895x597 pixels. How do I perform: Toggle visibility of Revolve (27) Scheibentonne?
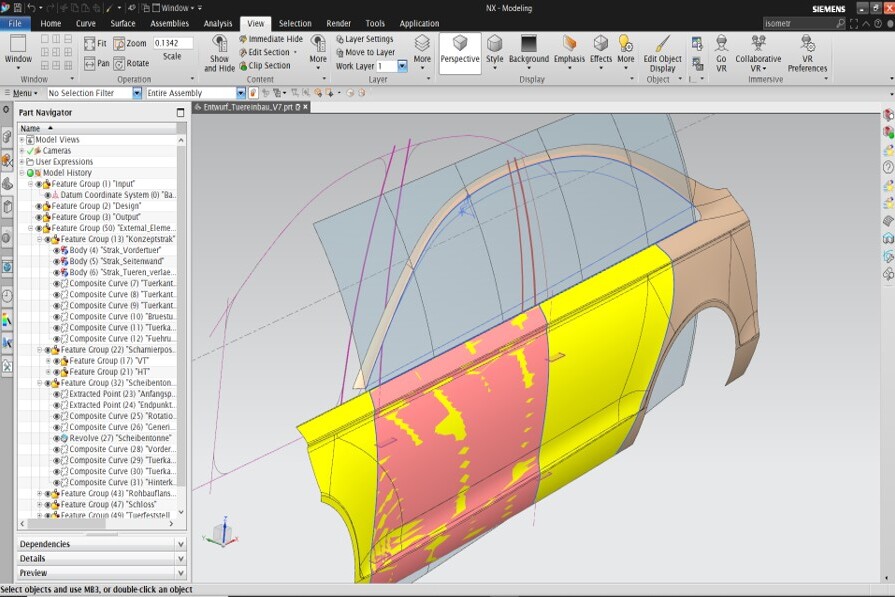click(56, 438)
